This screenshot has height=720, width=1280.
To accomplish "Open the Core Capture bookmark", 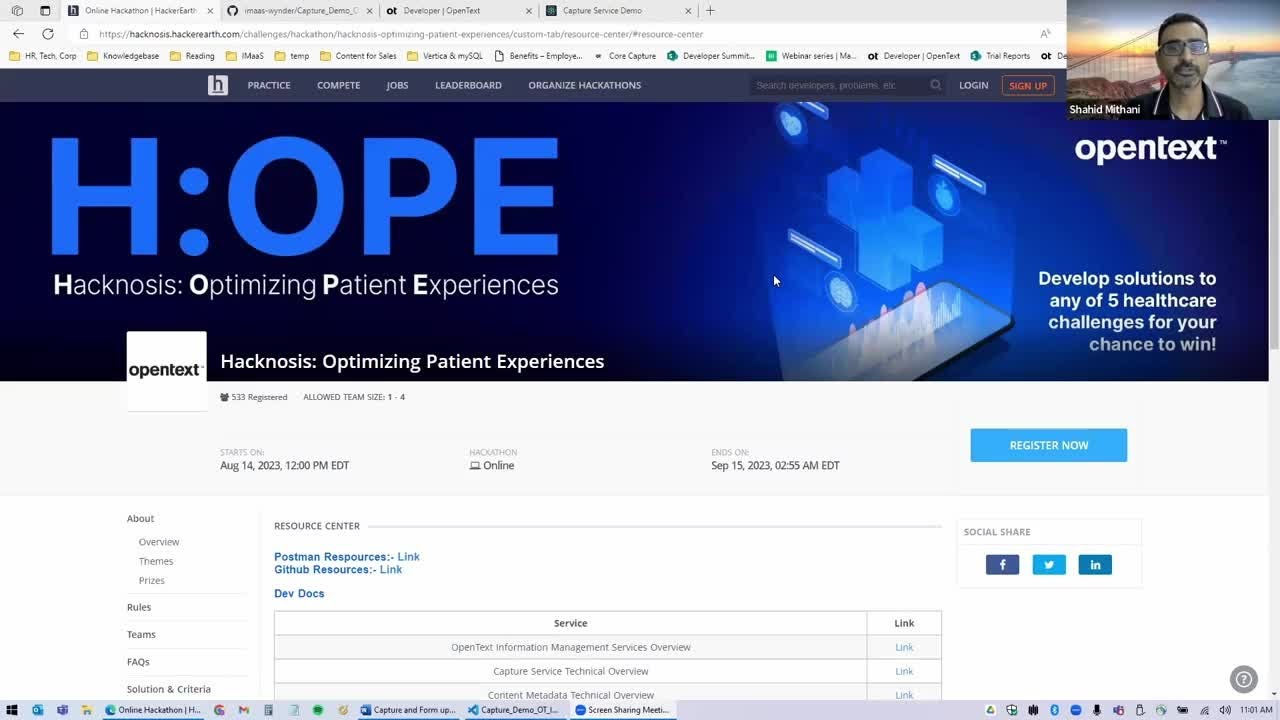I will point(624,56).
